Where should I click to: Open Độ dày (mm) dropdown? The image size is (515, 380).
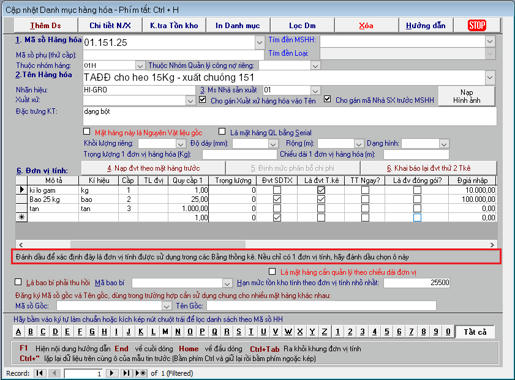point(273,144)
